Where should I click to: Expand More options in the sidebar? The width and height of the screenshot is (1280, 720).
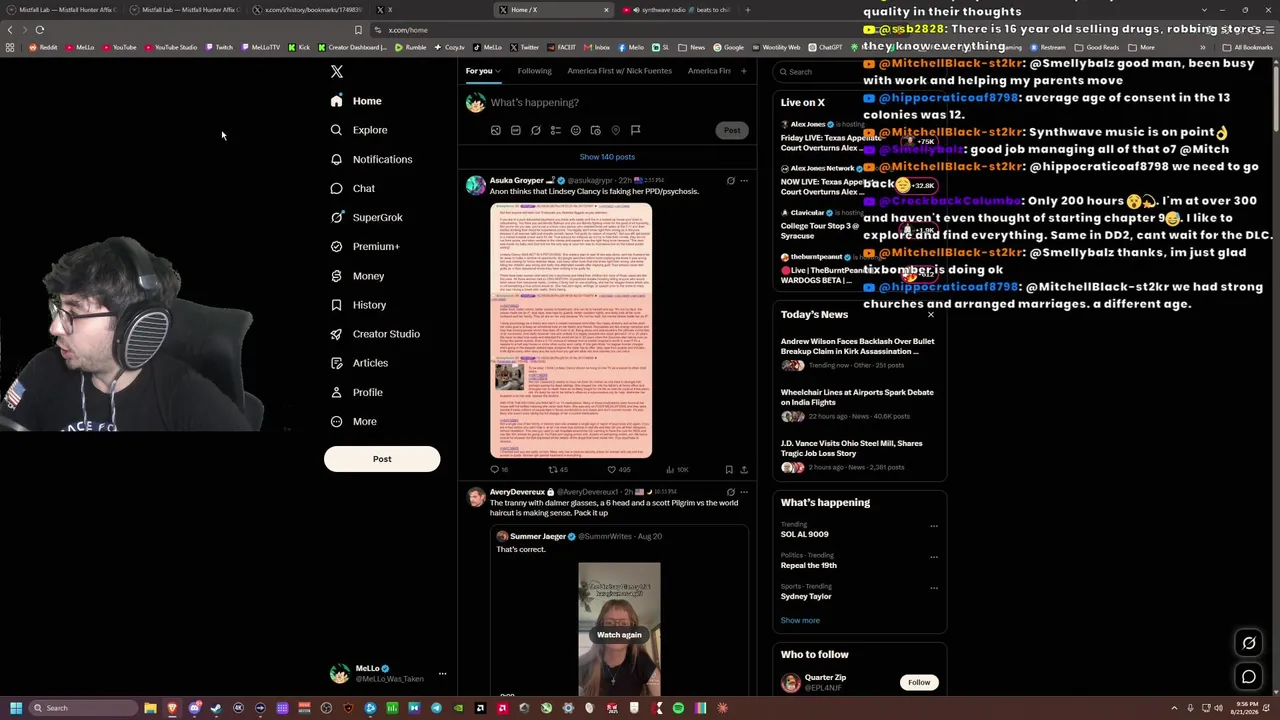pyautogui.click(x=354, y=421)
